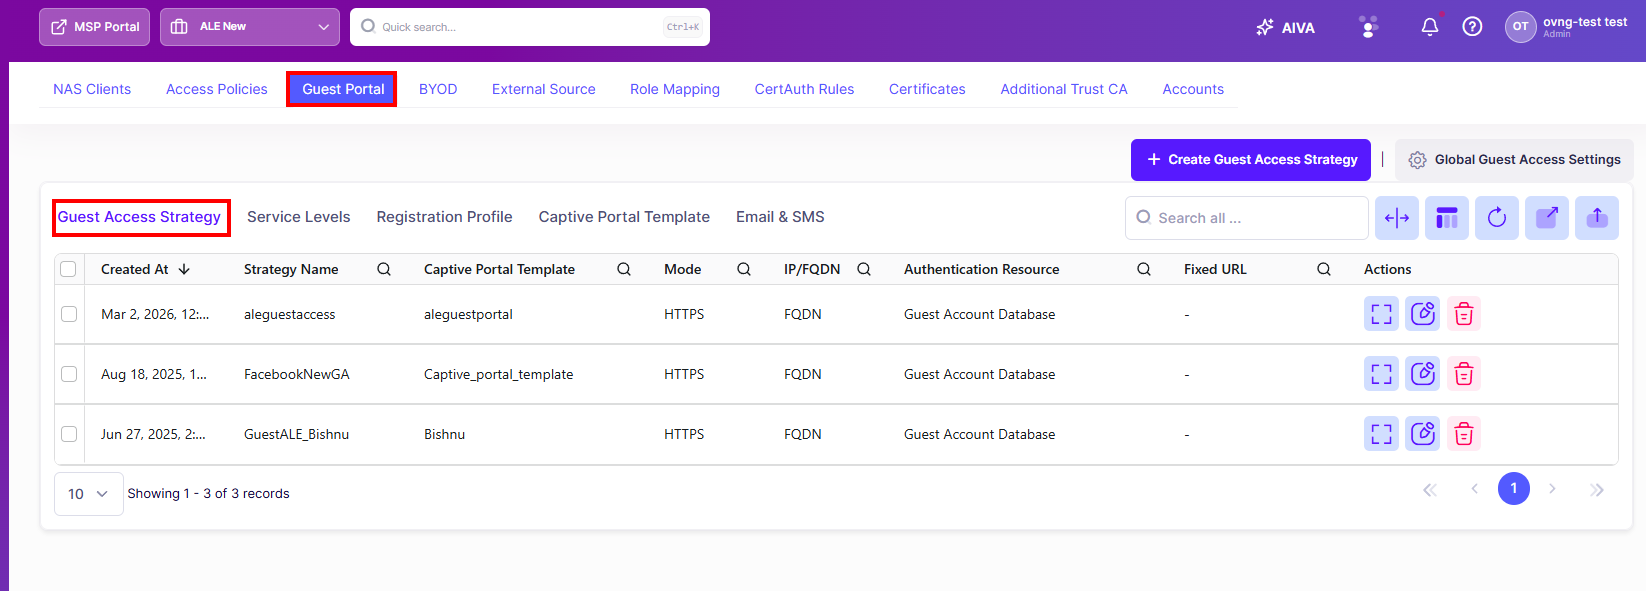Image resolution: width=1646 pixels, height=591 pixels.
Task: Toggle the select all rows checkbox
Action: (x=68, y=269)
